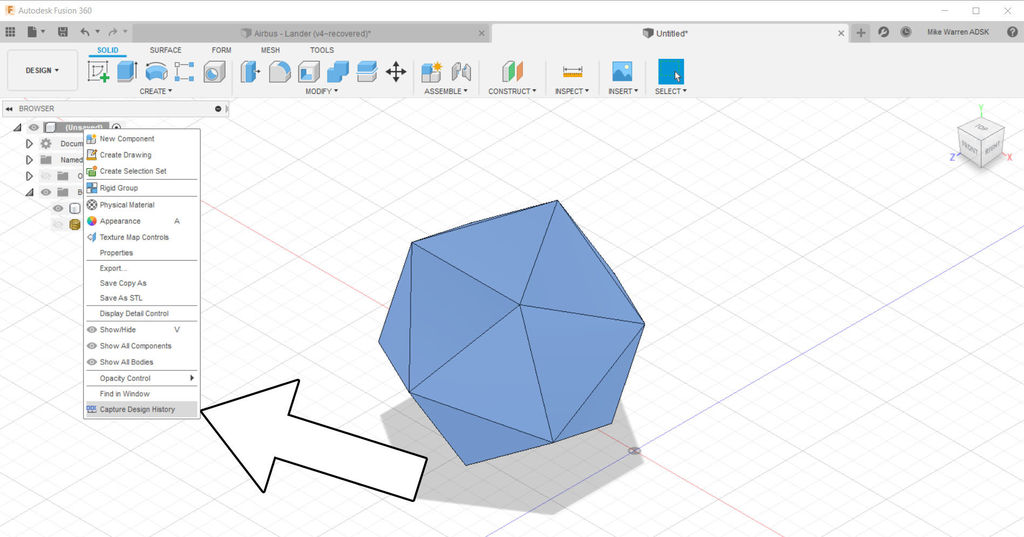This screenshot has width=1024, height=537.
Task: Open a new design tab with plus button
Action: 861,33
